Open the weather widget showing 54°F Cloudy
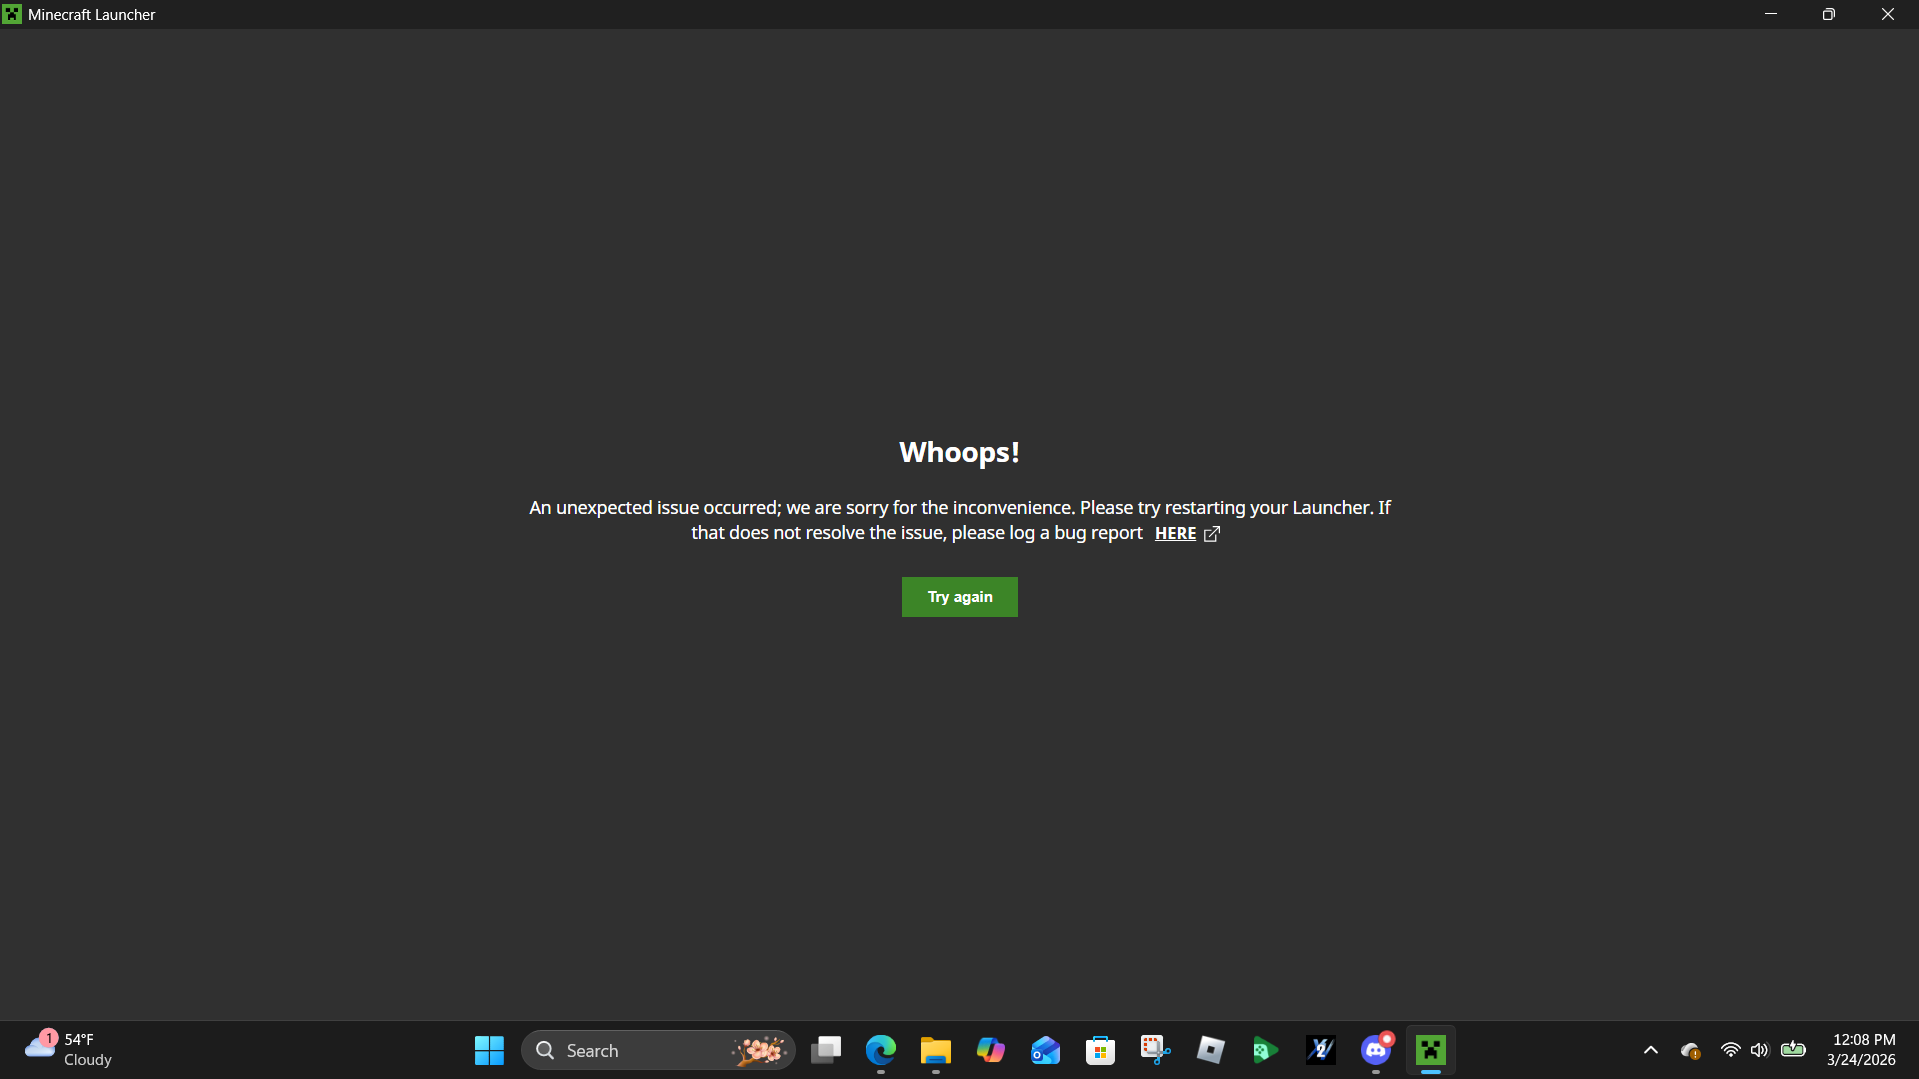The width and height of the screenshot is (1919, 1079). click(x=68, y=1050)
